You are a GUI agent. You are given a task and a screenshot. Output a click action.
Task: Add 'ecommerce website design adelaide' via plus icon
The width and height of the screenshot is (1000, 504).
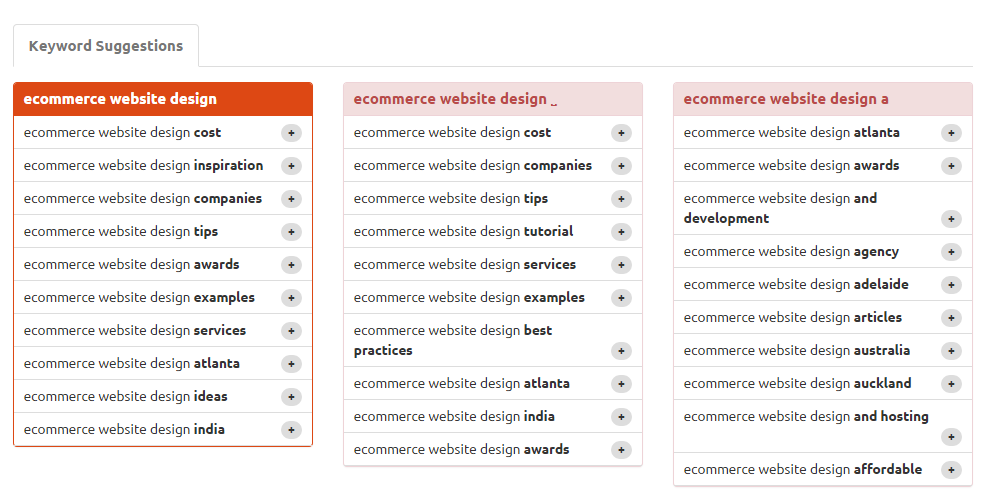click(x=951, y=285)
